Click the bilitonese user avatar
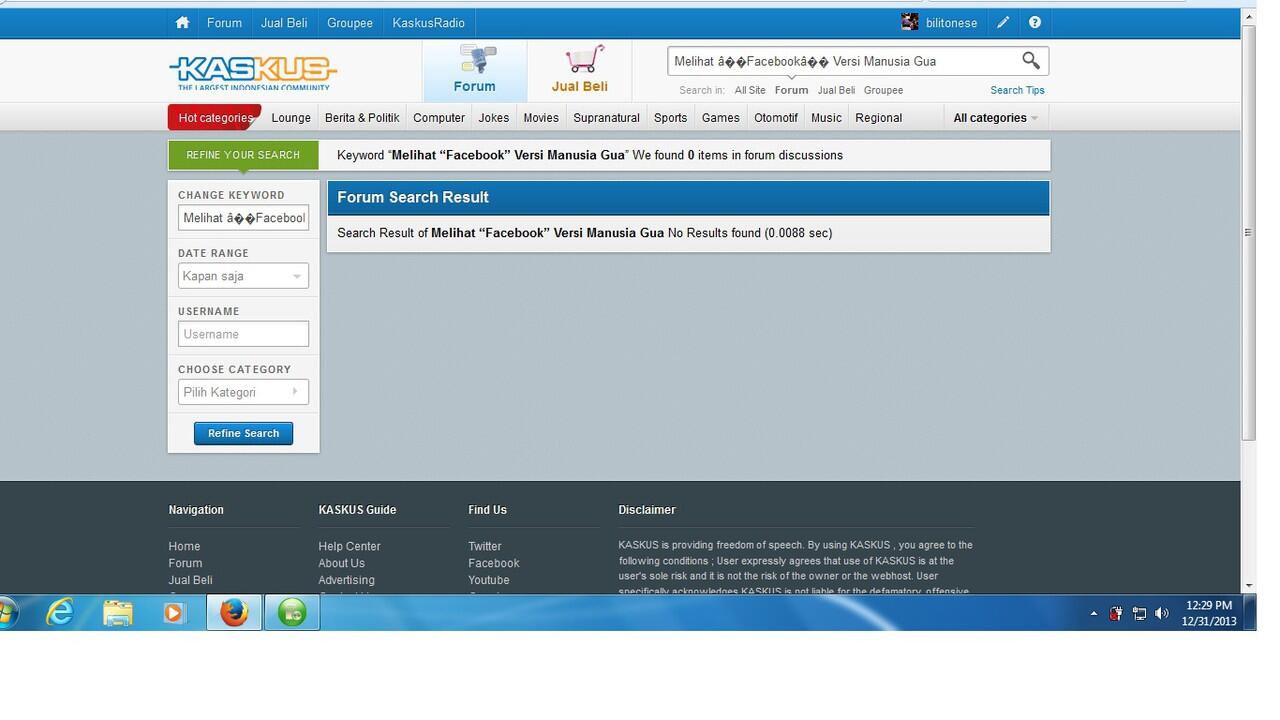 click(x=909, y=22)
